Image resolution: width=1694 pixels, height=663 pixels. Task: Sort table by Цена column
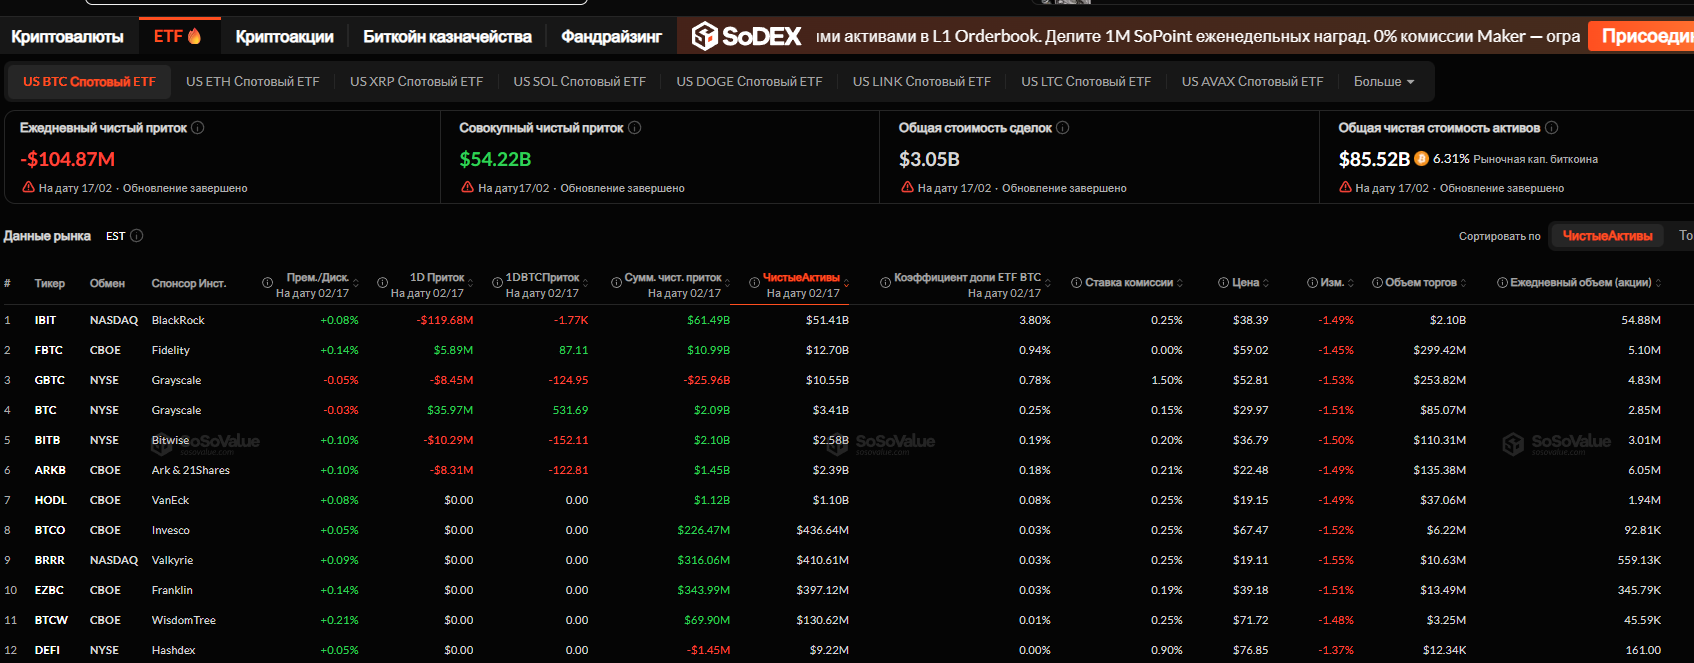[x=1245, y=283]
